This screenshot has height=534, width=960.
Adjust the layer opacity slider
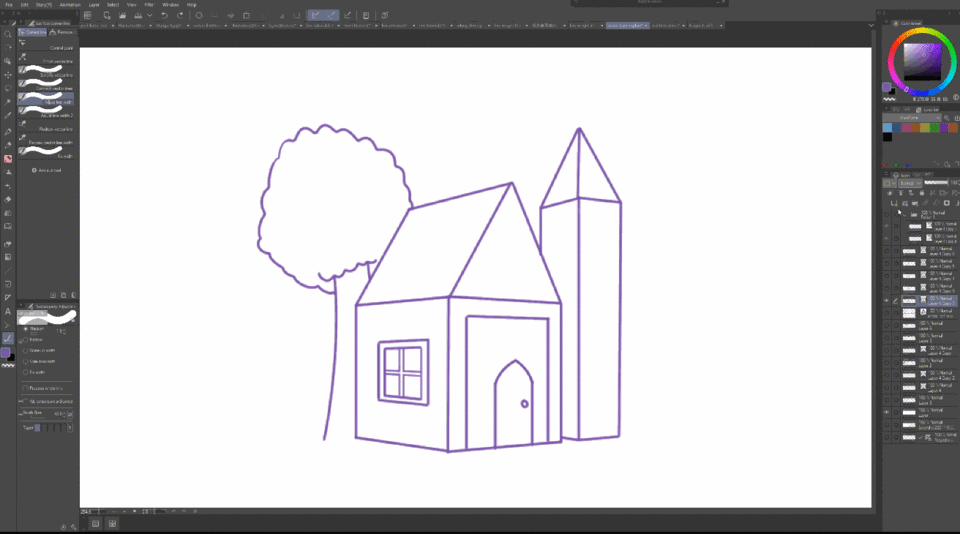tap(936, 182)
